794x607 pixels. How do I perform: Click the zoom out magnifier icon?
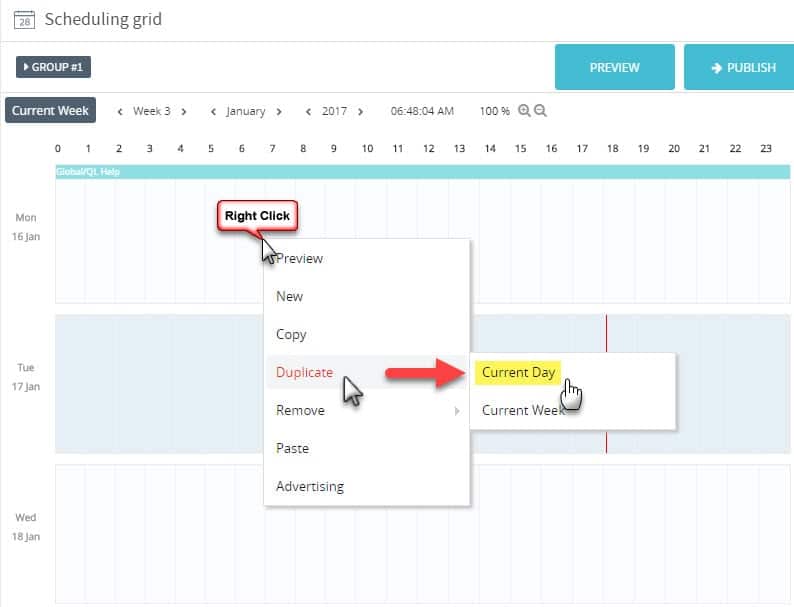click(x=540, y=110)
